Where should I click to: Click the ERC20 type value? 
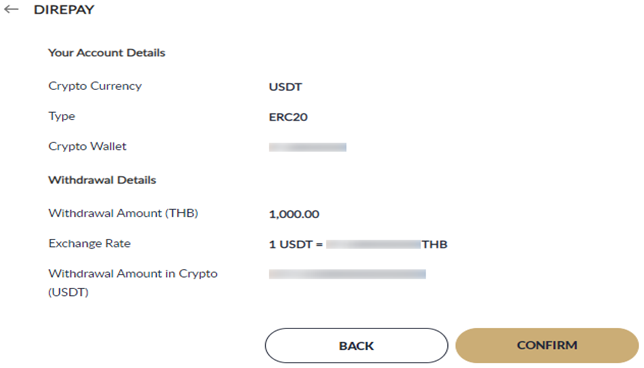coord(288,117)
